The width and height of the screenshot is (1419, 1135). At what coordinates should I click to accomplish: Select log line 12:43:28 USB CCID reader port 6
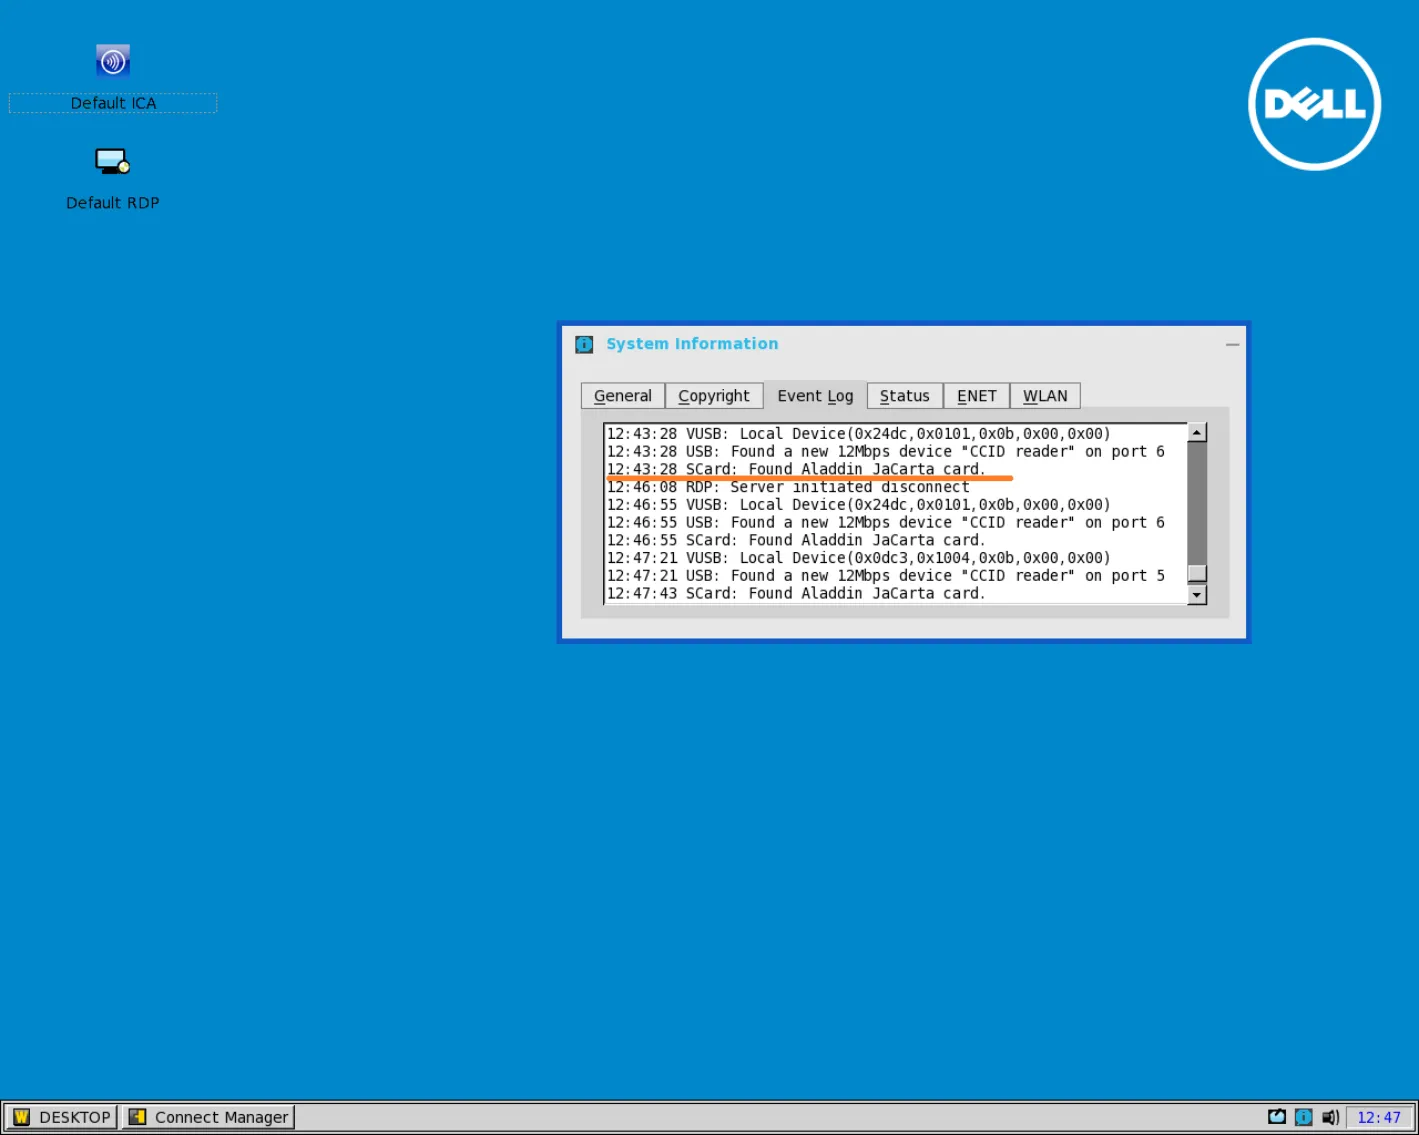point(886,452)
